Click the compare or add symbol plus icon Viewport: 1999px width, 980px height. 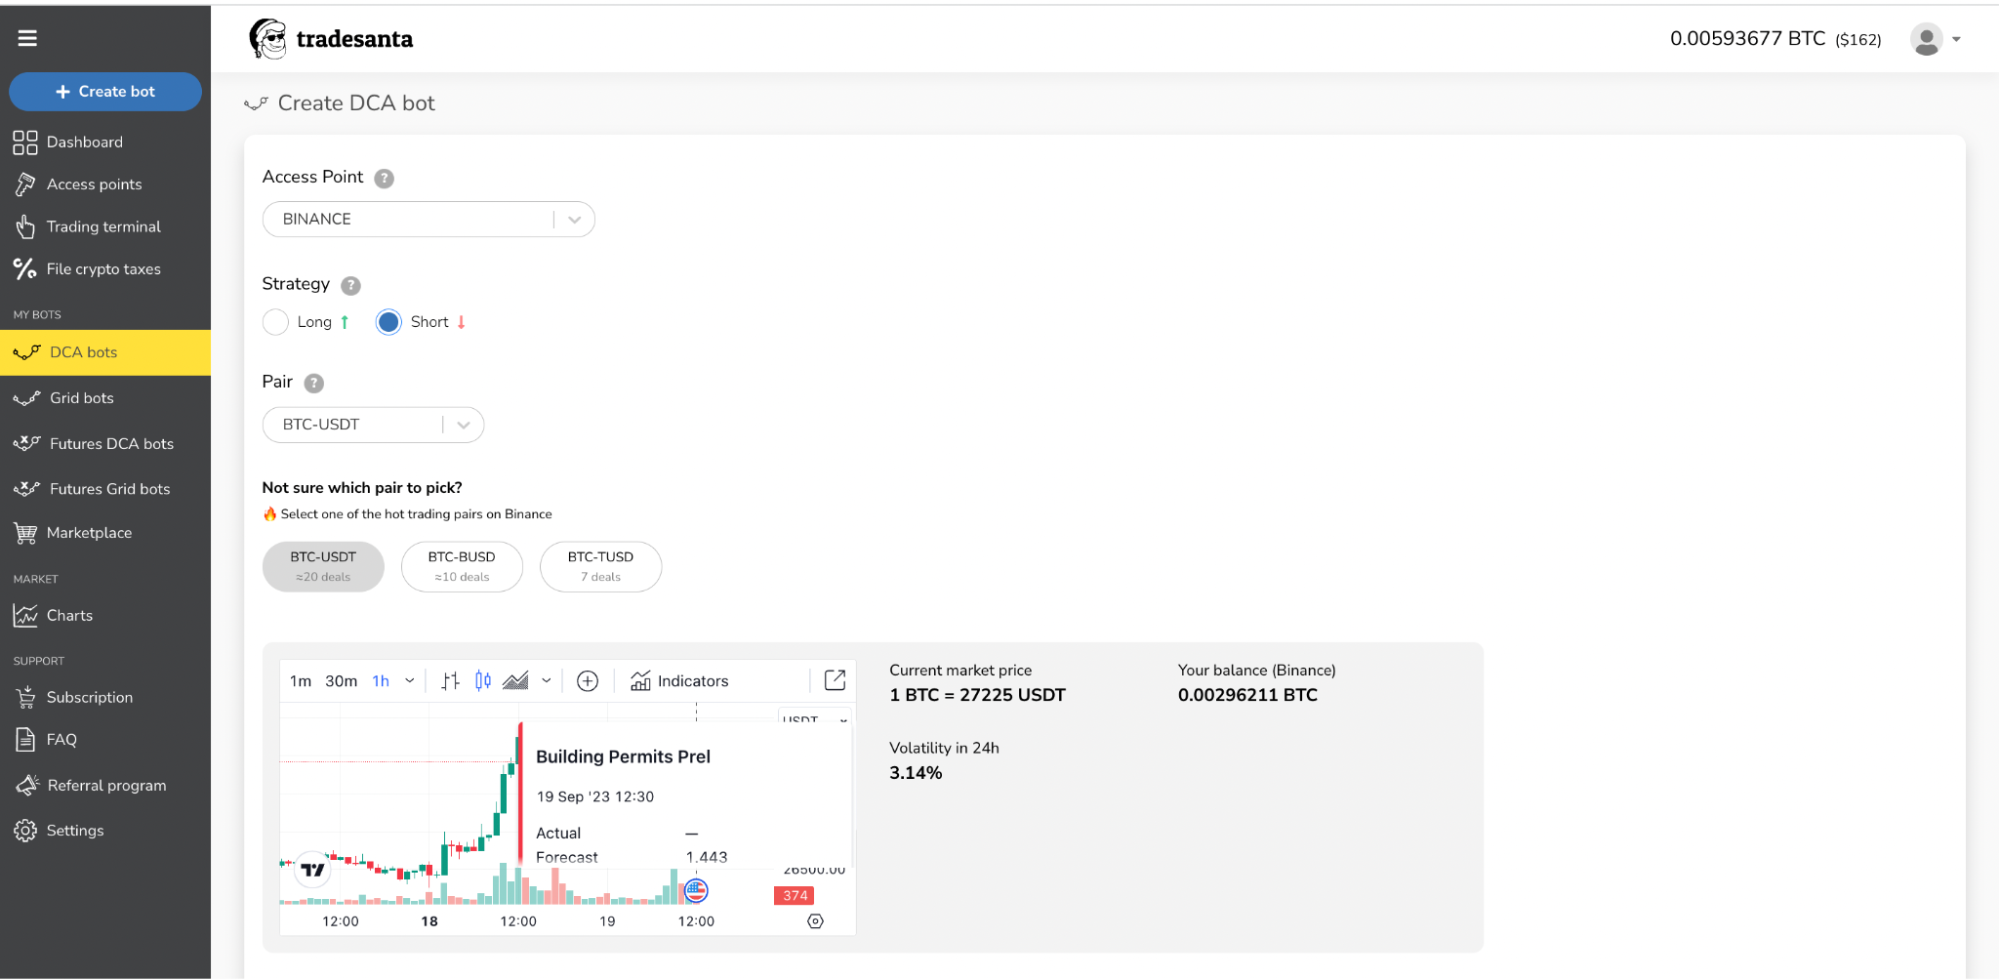point(588,681)
